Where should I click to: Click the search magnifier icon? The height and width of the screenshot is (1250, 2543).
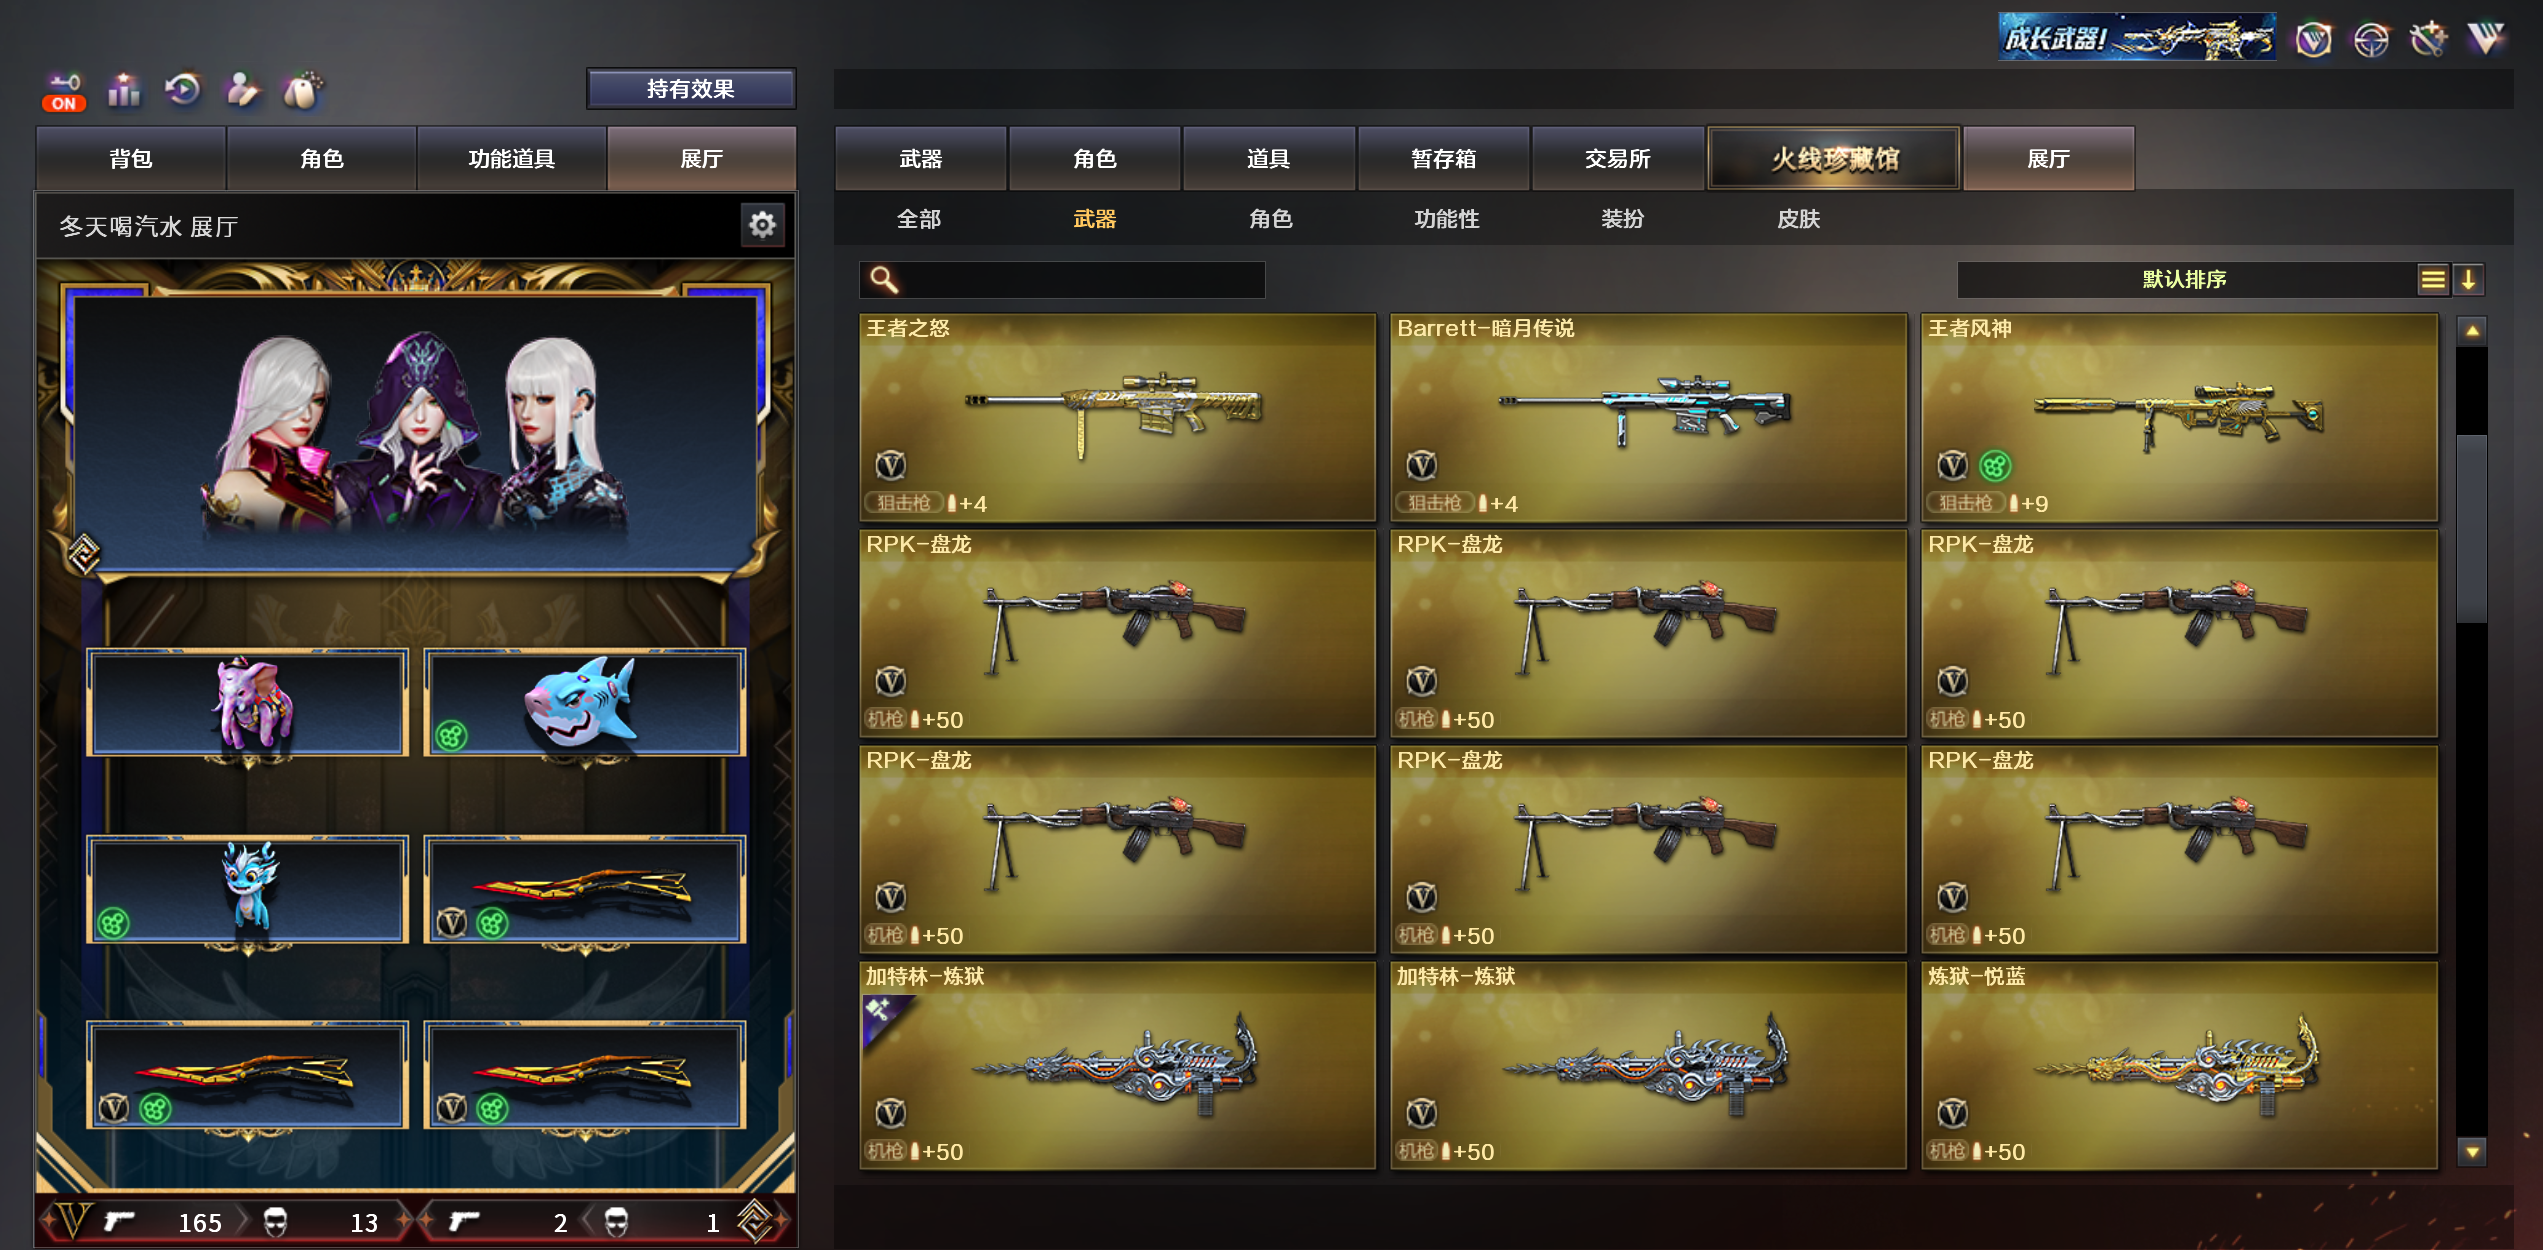pyautogui.click(x=884, y=280)
